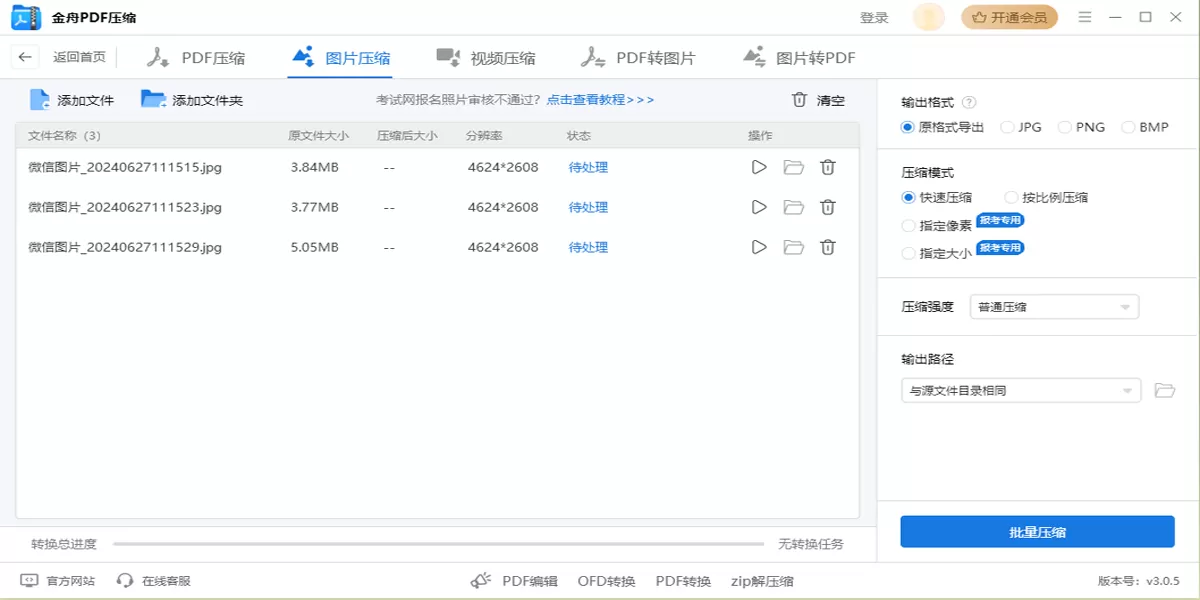Switch to PDF压缩 tab
The image size is (1200, 600).
click(x=196, y=58)
